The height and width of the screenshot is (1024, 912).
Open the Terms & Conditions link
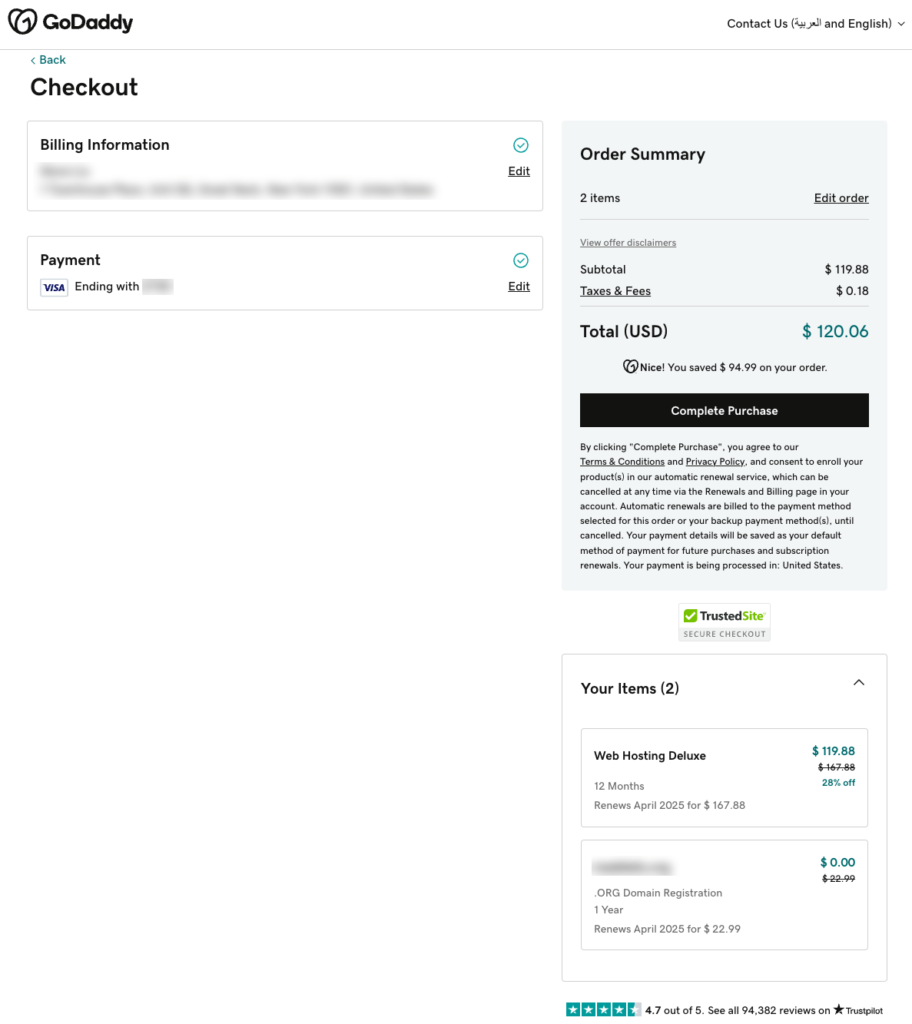pyautogui.click(x=622, y=462)
